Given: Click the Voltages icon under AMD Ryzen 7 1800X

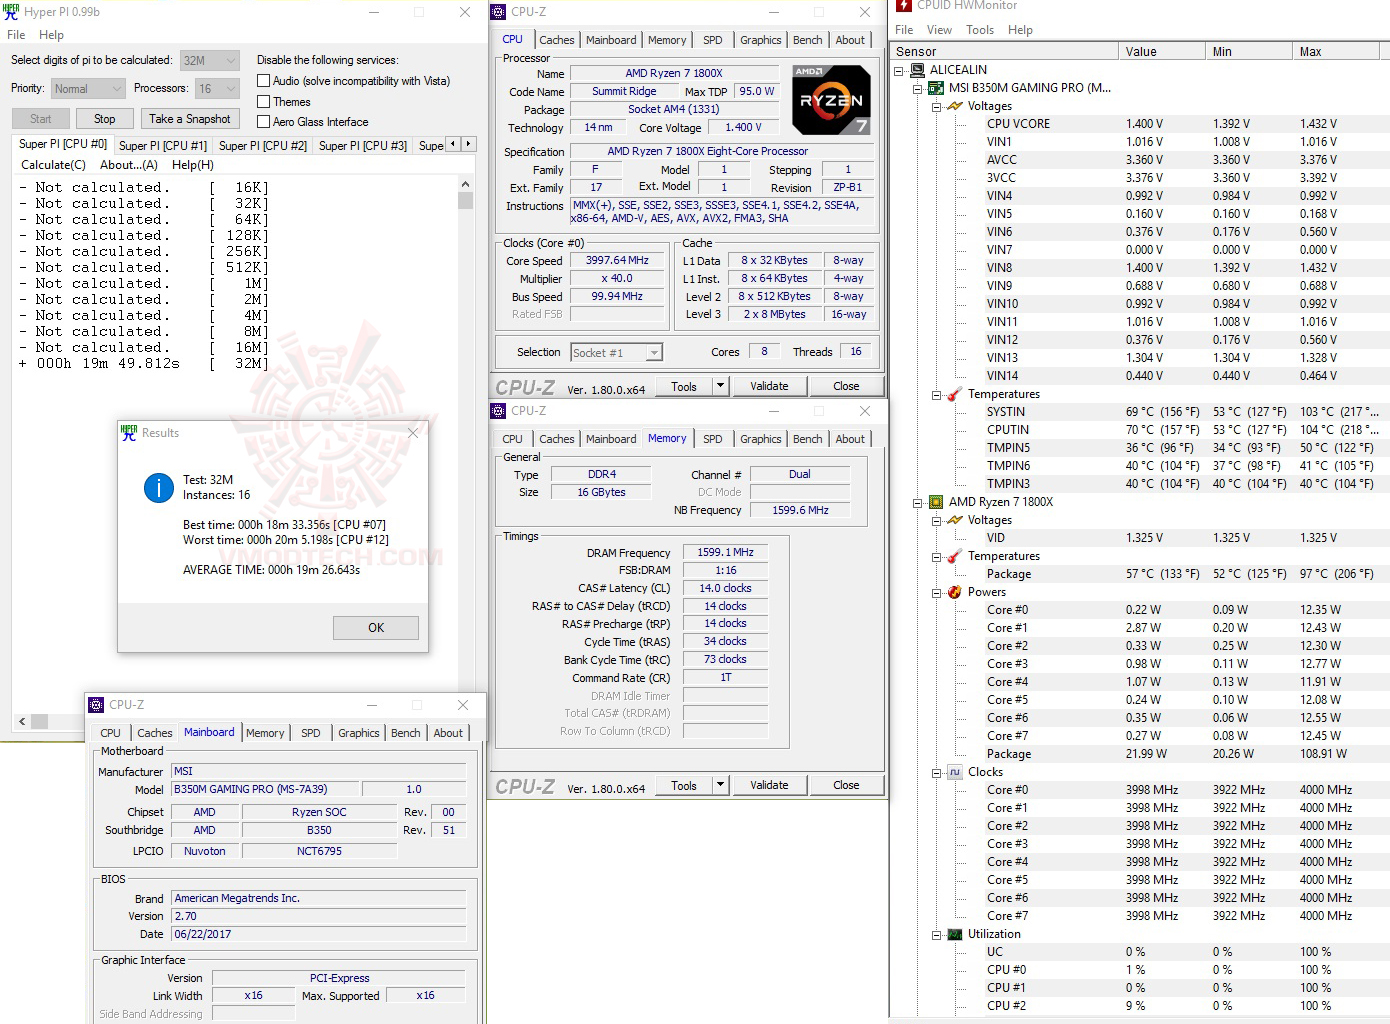Looking at the screenshot, I should (955, 520).
